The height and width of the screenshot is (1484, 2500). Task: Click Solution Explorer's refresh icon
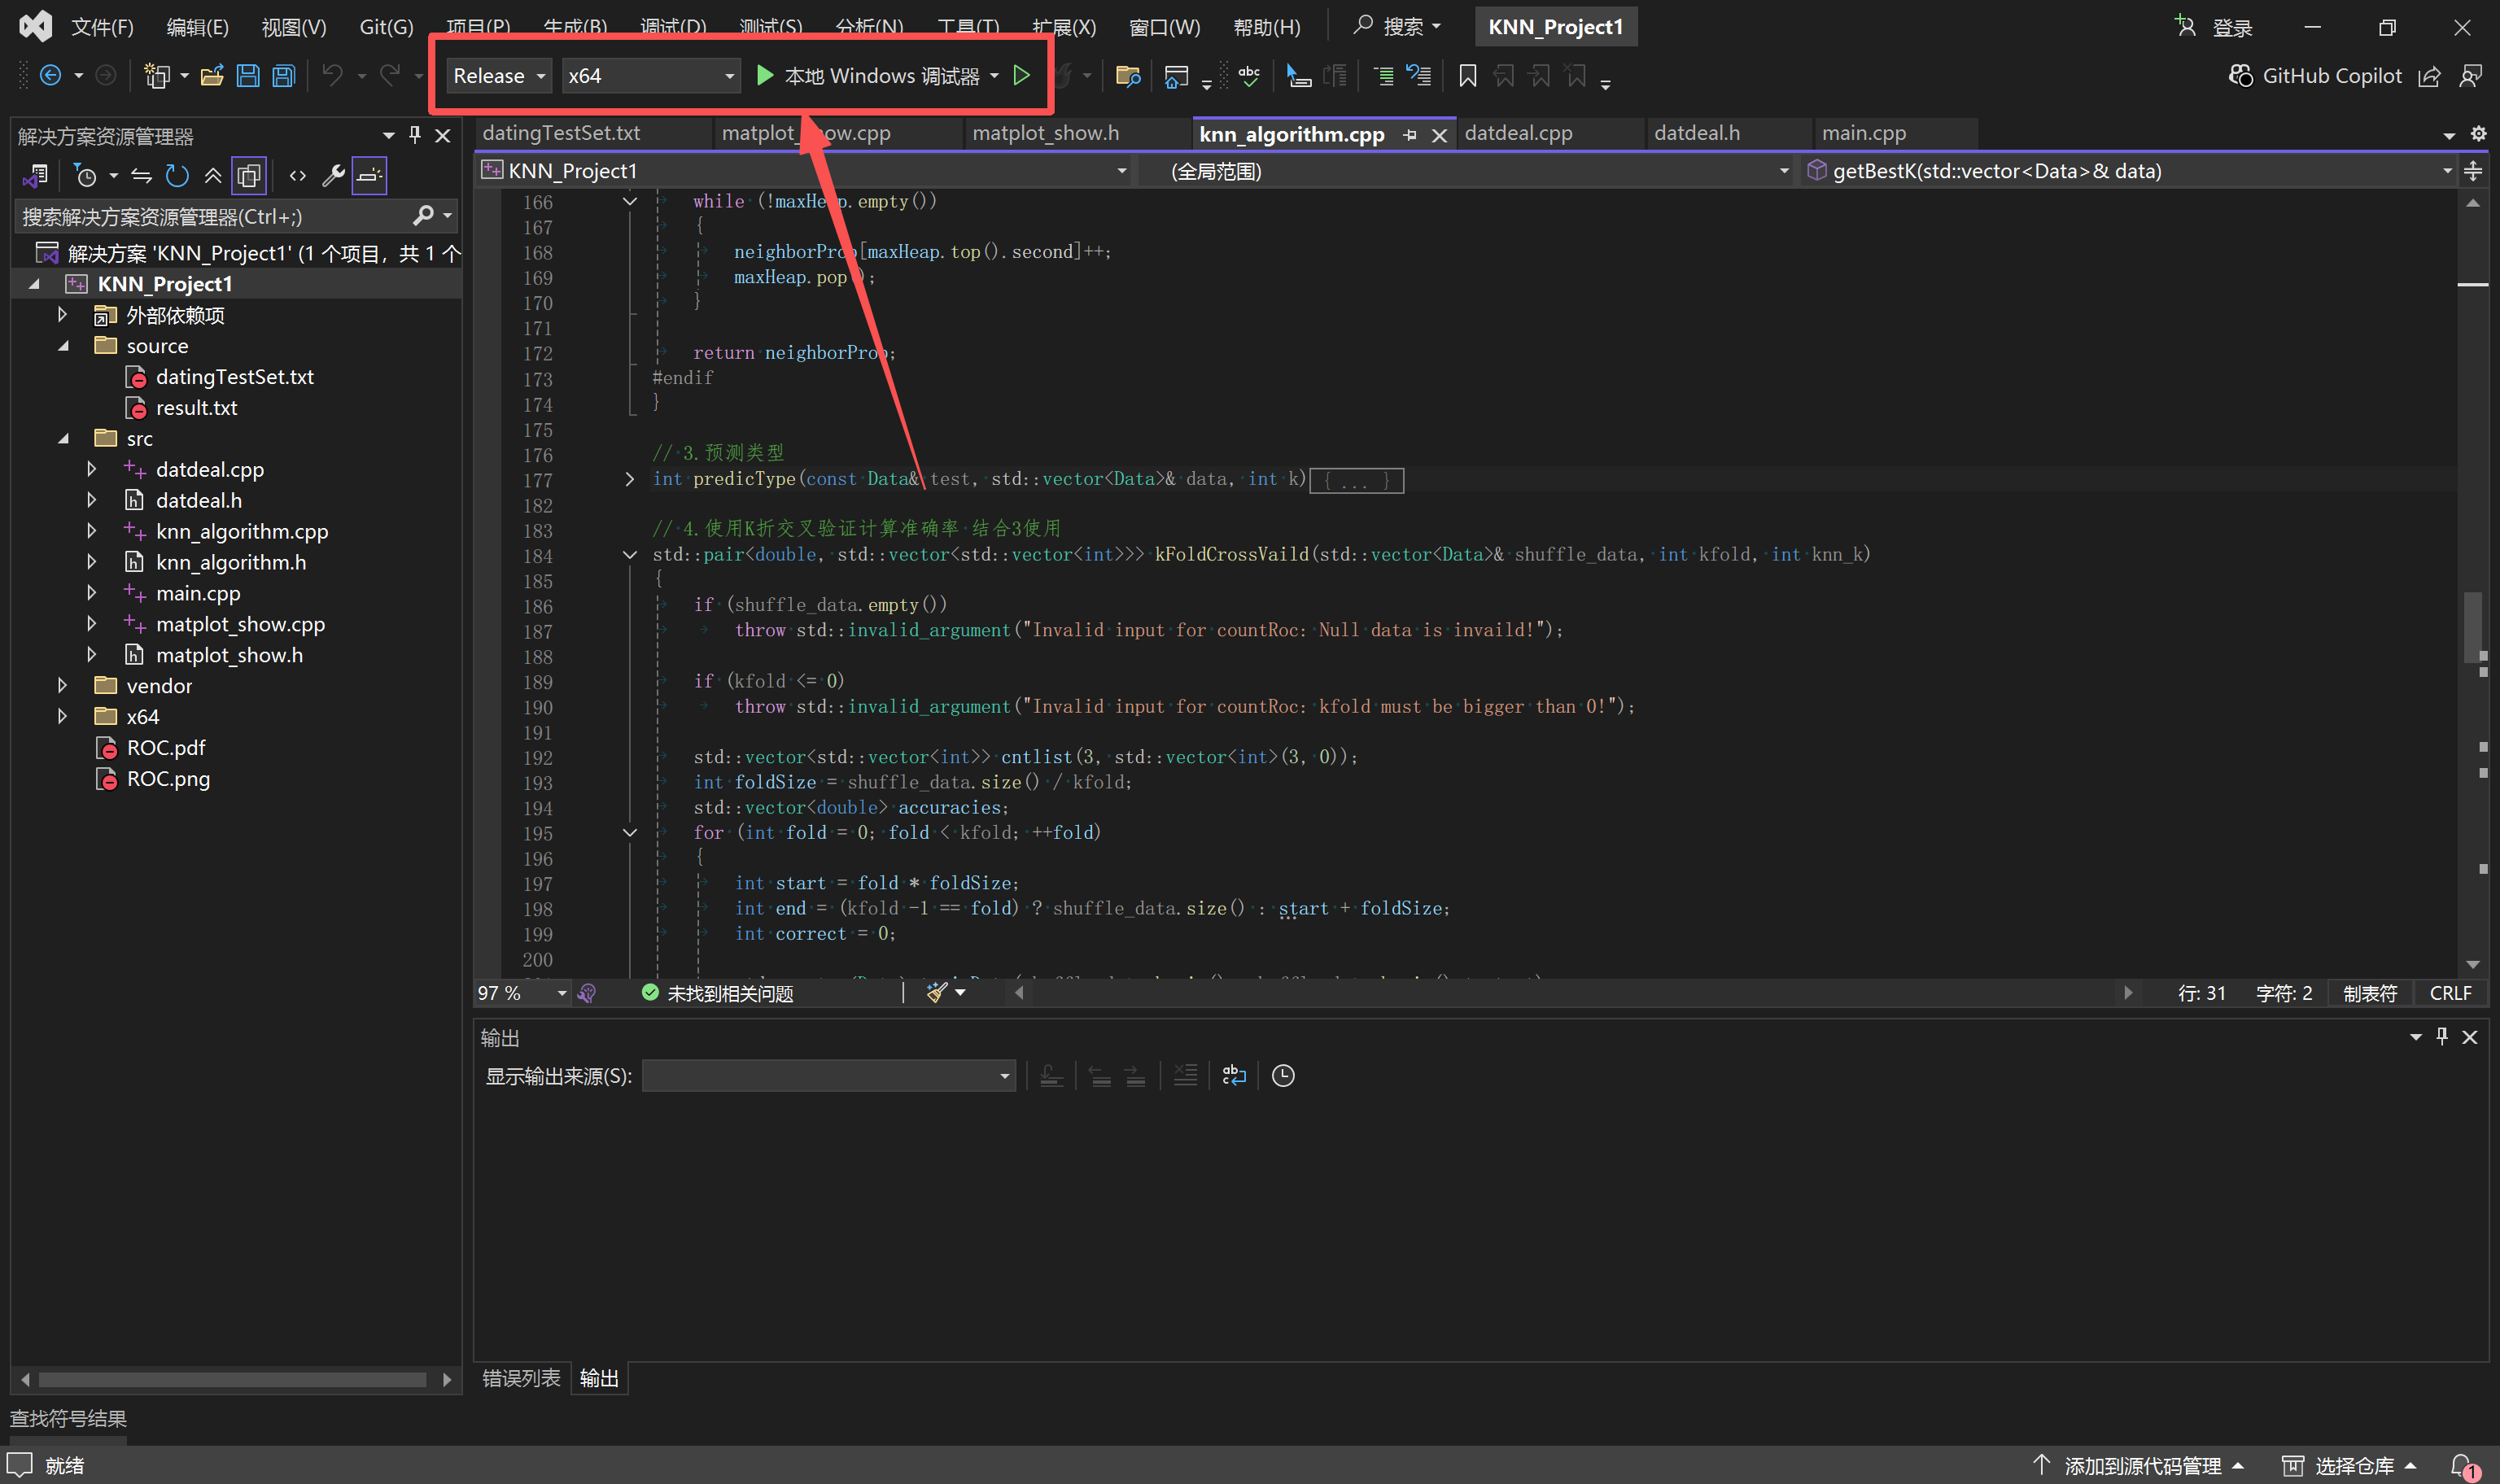click(x=177, y=176)
